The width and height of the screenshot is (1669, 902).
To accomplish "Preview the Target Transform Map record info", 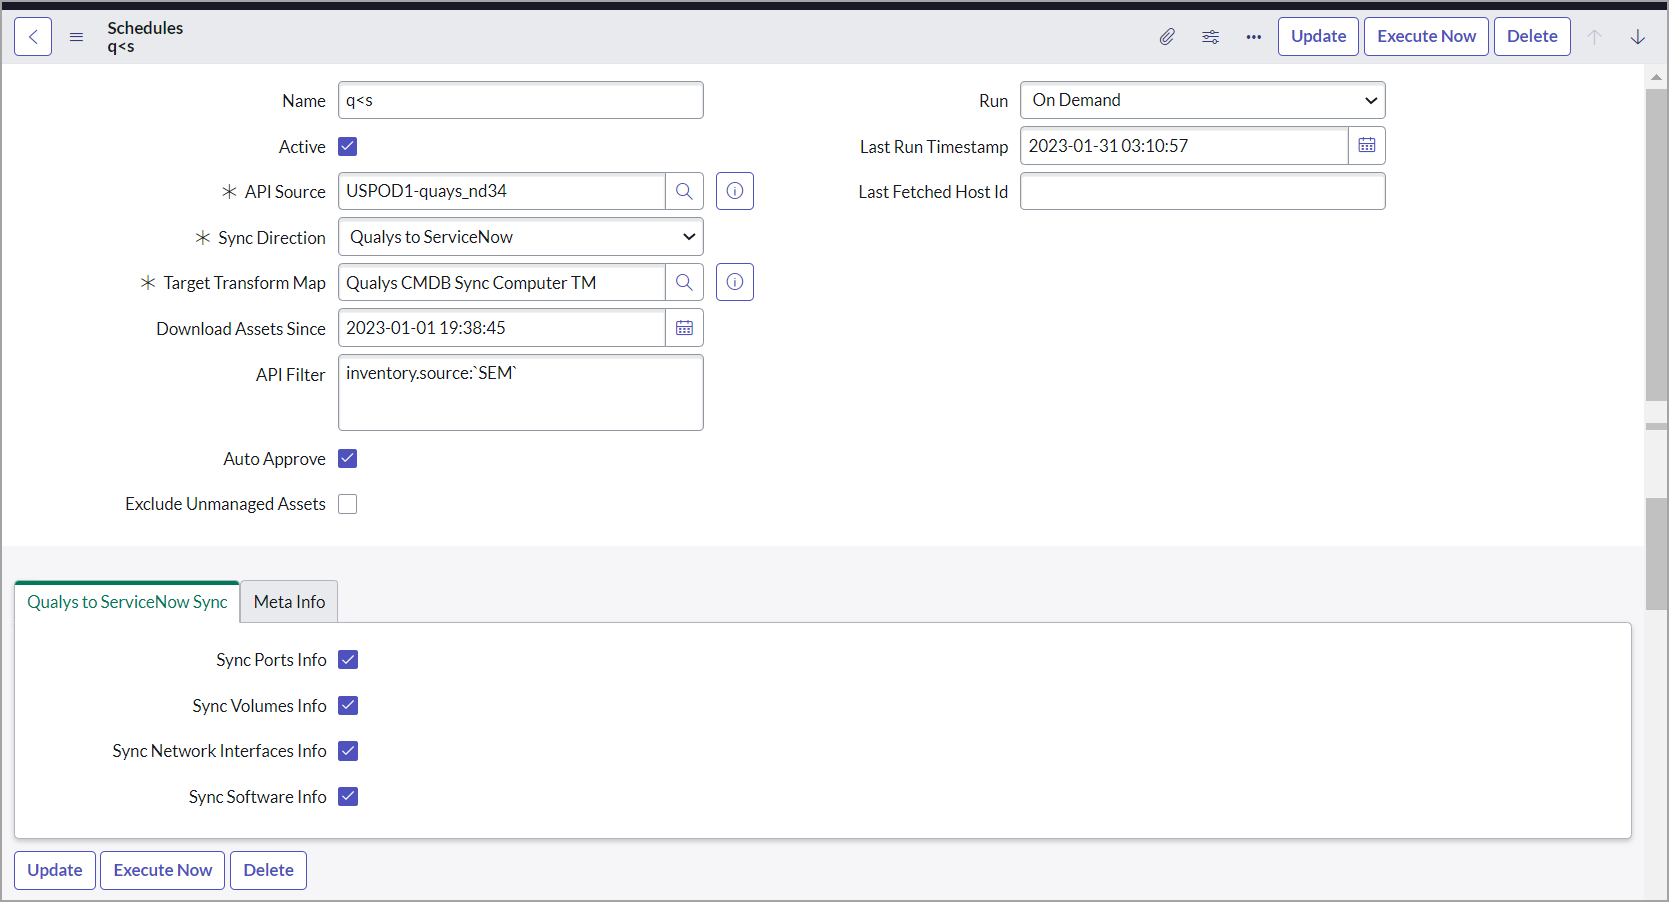I will click(735, 283).
